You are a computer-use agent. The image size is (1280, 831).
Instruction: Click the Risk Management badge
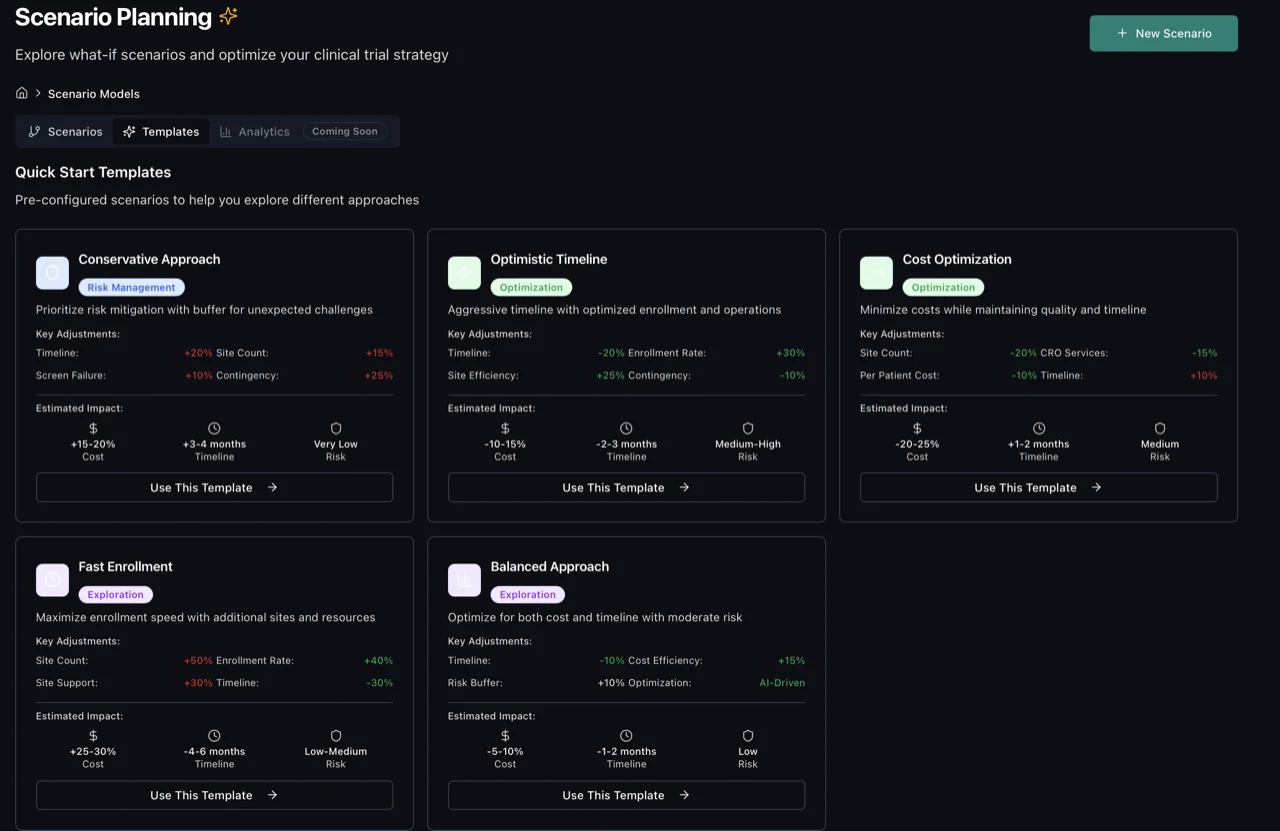(x=131, y=287)
